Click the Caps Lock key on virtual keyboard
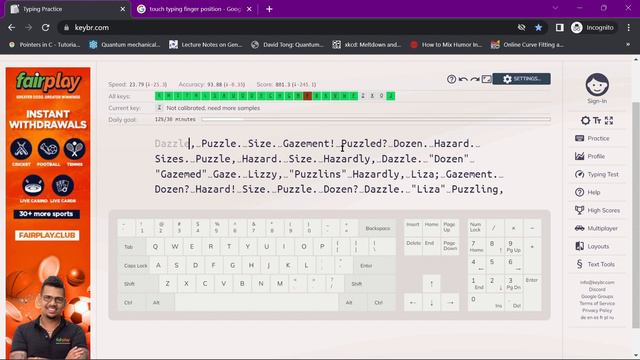Viewport: 640px width, 360px height. [x=135, y=265]
